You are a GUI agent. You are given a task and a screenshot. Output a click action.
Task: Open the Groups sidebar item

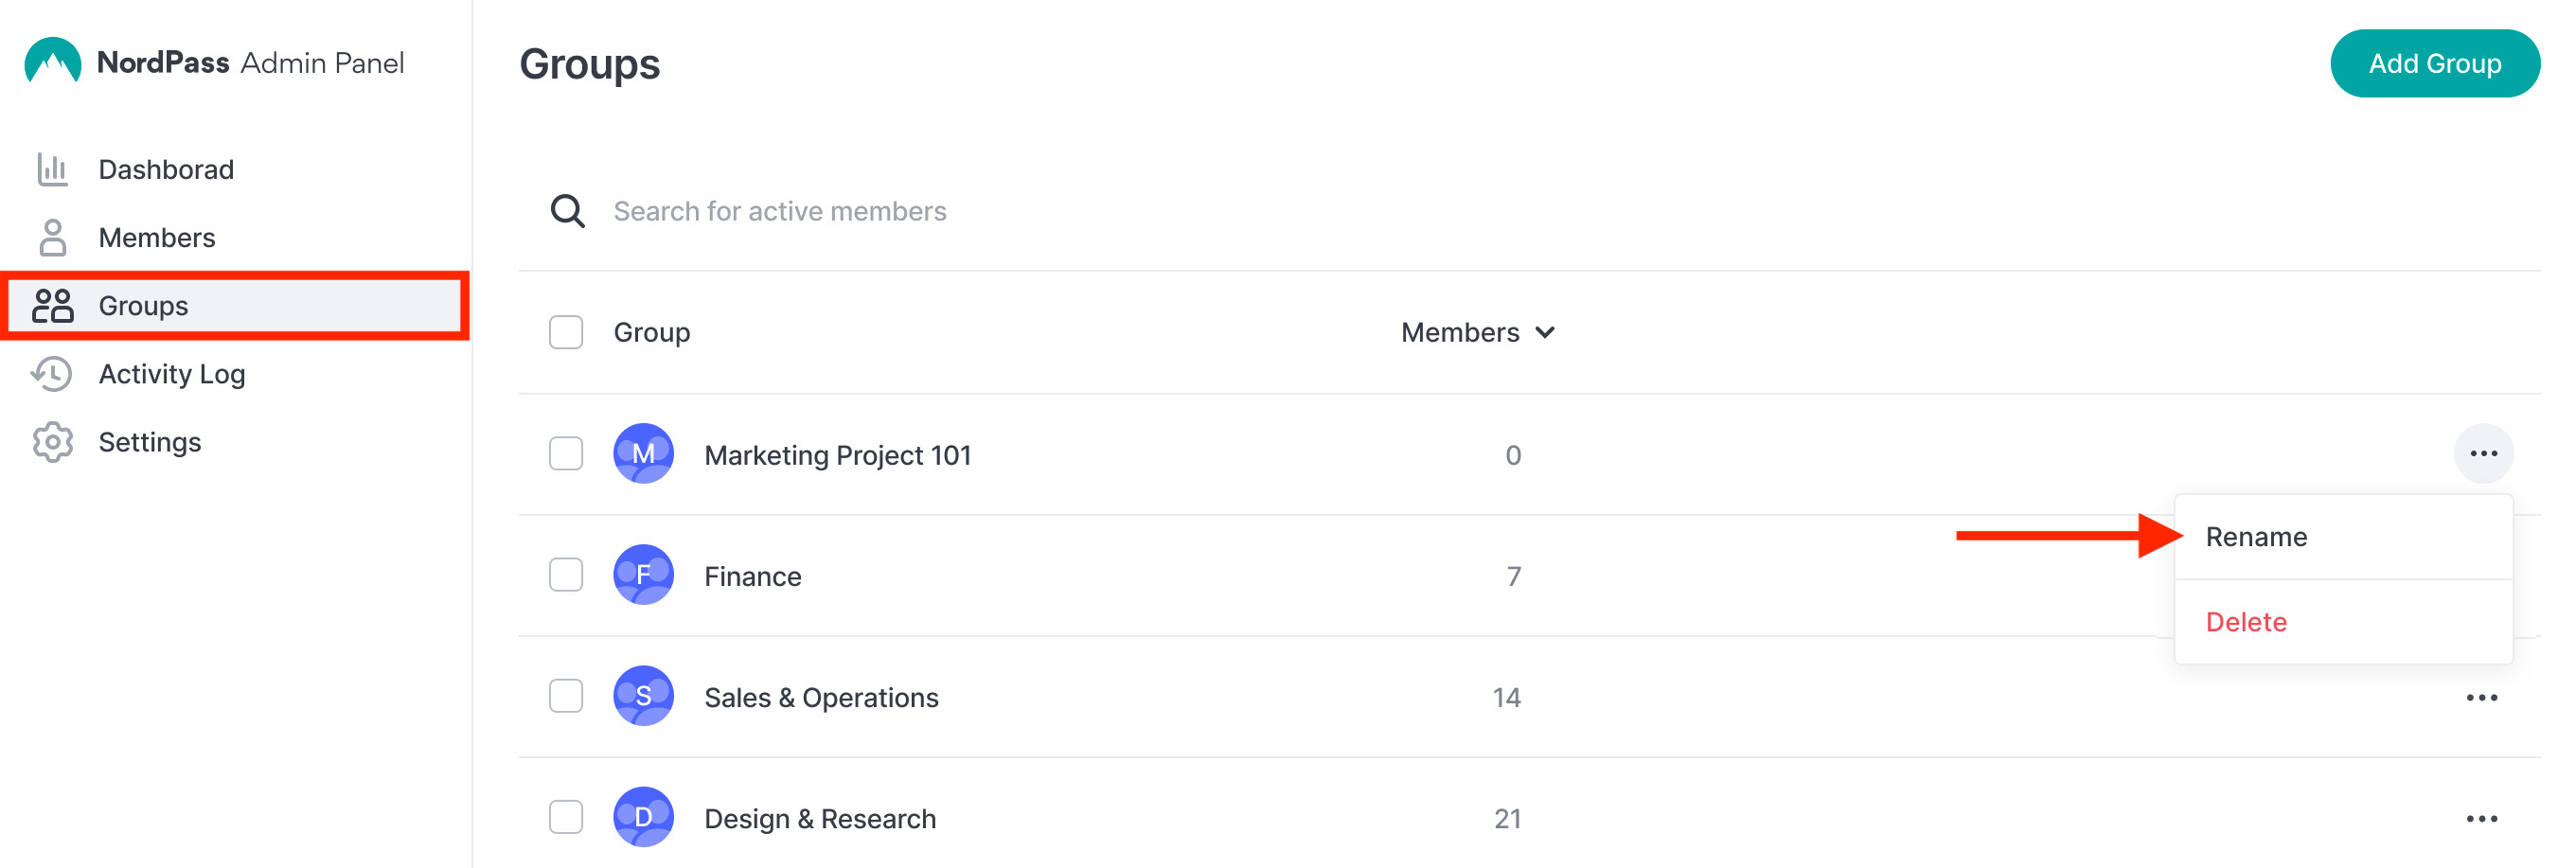pos(235,305)
